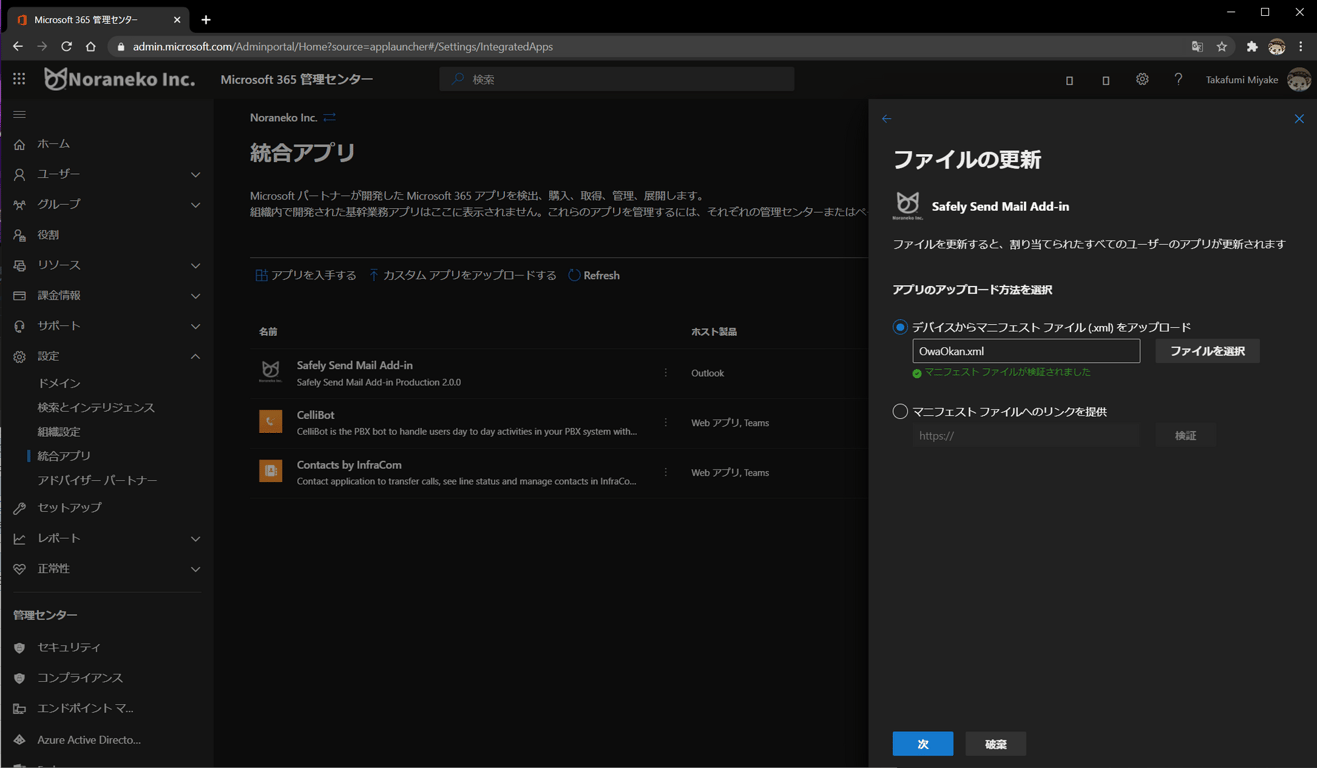
Task: Click the 破棄 button
Action: (x=996, y=744)
